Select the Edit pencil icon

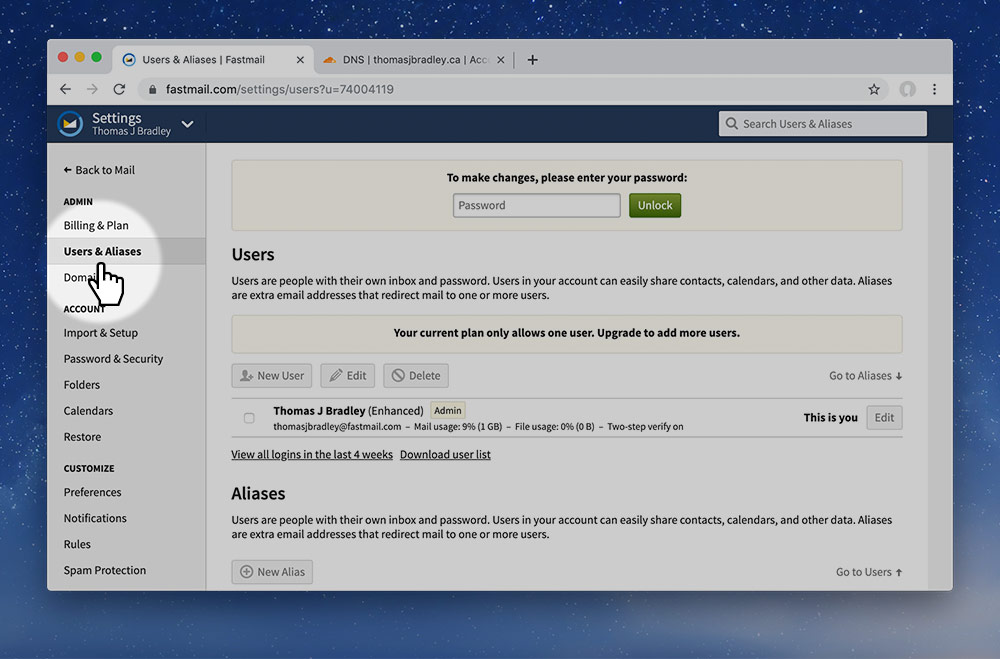pos(333,375)
